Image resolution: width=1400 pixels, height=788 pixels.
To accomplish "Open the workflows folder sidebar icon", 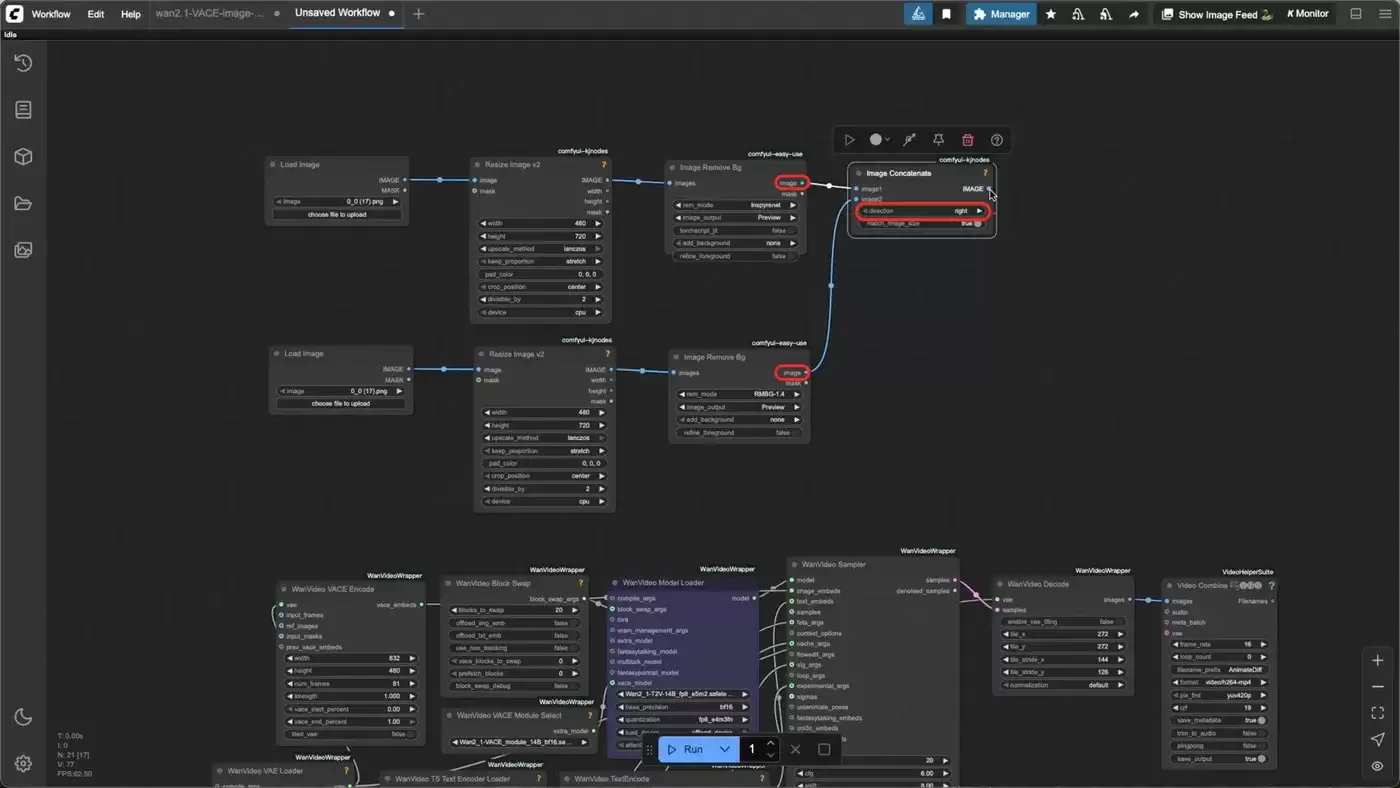I will point(23,204).
